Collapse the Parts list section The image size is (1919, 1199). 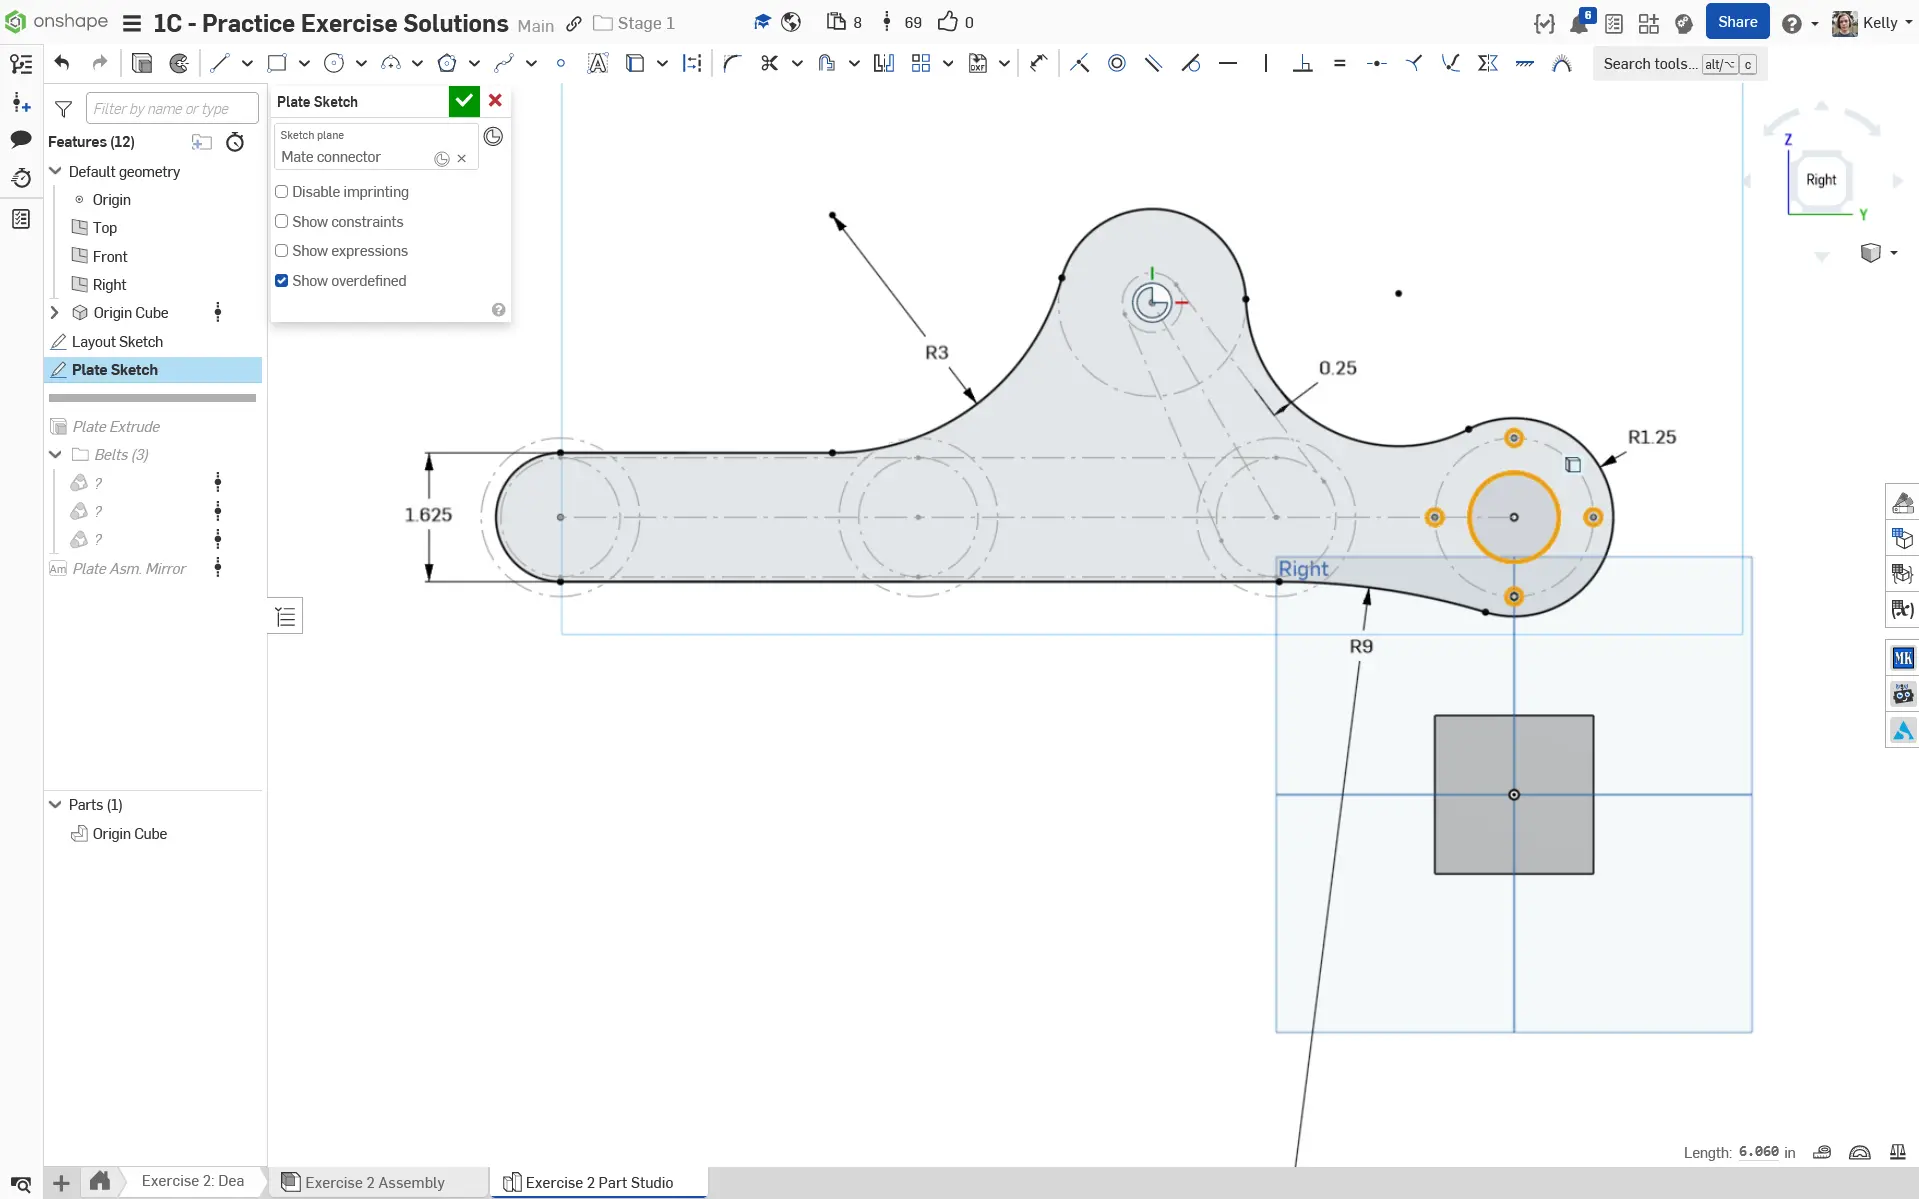[x=56, y=805]
